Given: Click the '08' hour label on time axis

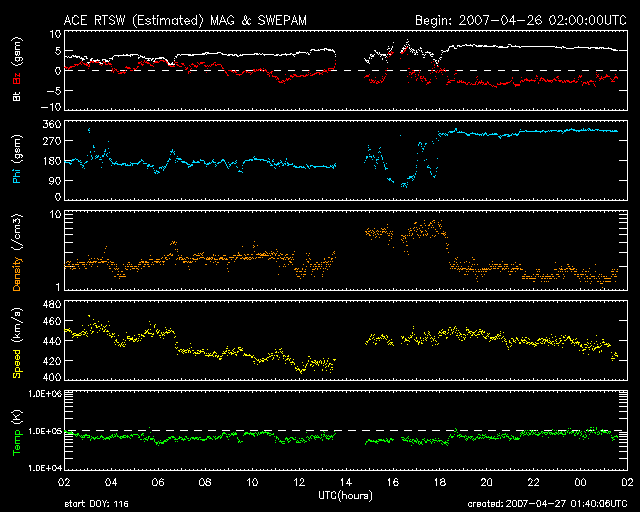Looking at the screenshot, I should [x=205, y=482].
